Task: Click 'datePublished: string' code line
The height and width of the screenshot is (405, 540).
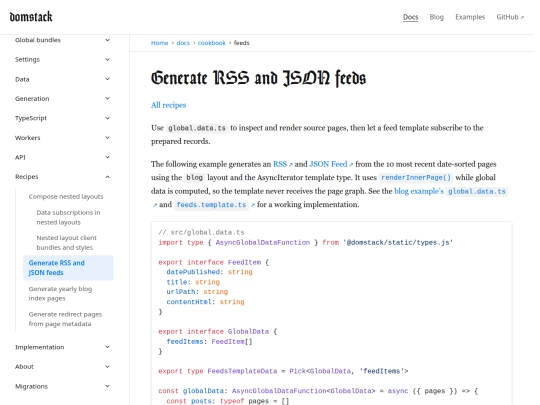Action: [x=209, y=272]
